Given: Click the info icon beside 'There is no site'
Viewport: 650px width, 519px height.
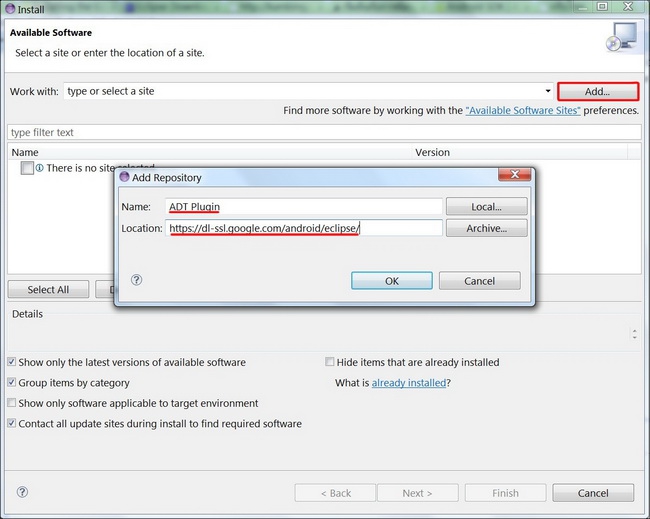Looking at the screenshot, I should click(39, 168).
